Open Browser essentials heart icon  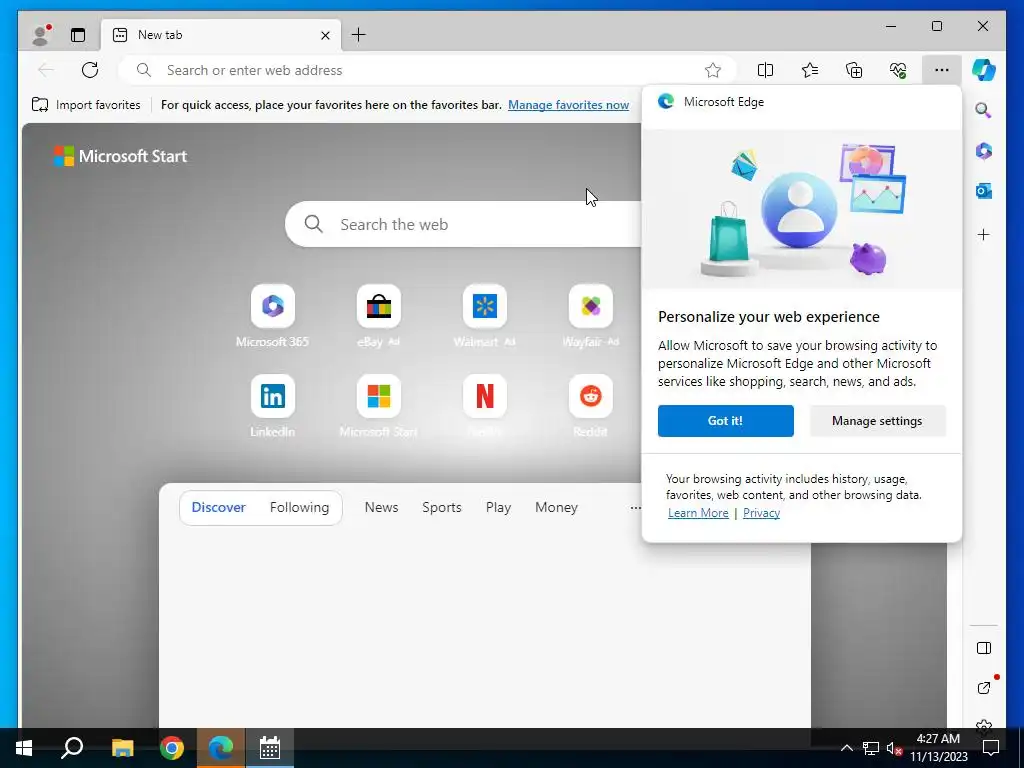(x=898, y=70)
